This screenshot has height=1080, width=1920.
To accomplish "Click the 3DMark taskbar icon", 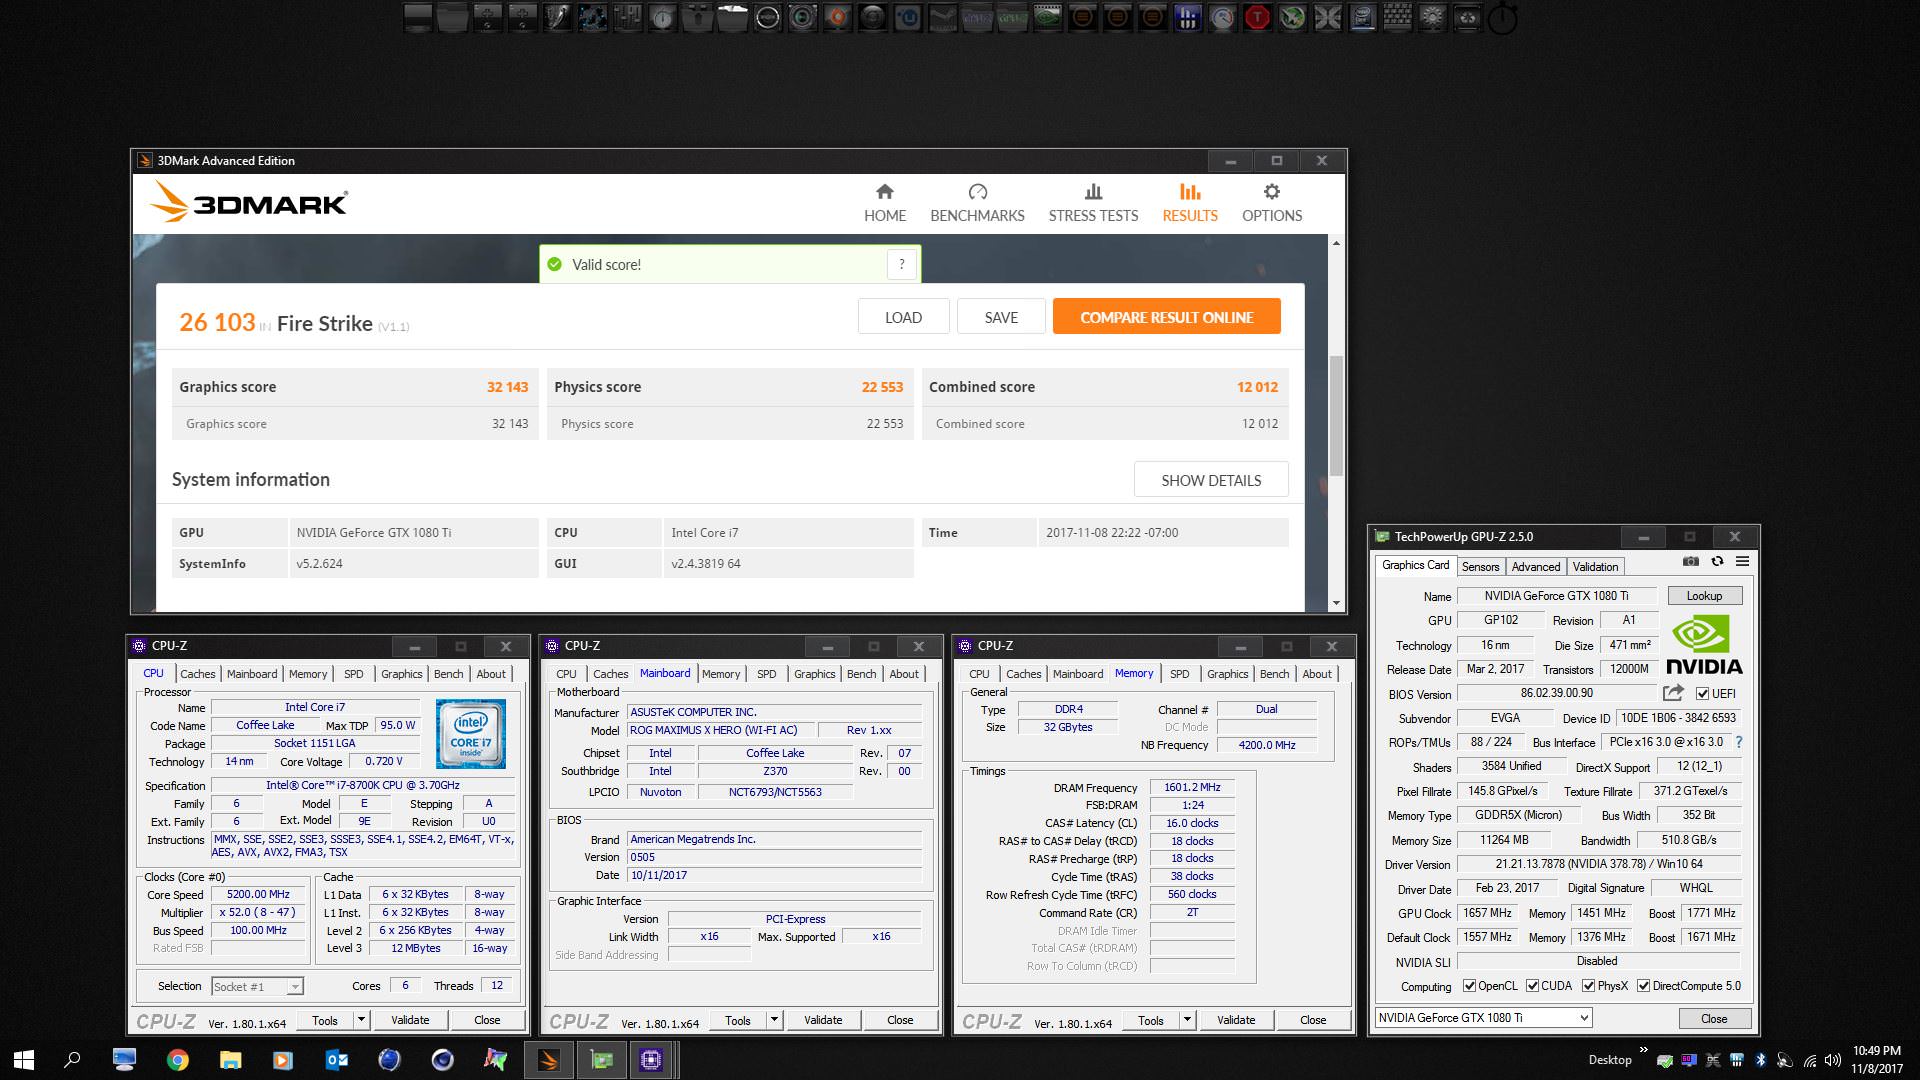I will (x=548, y=1060).
